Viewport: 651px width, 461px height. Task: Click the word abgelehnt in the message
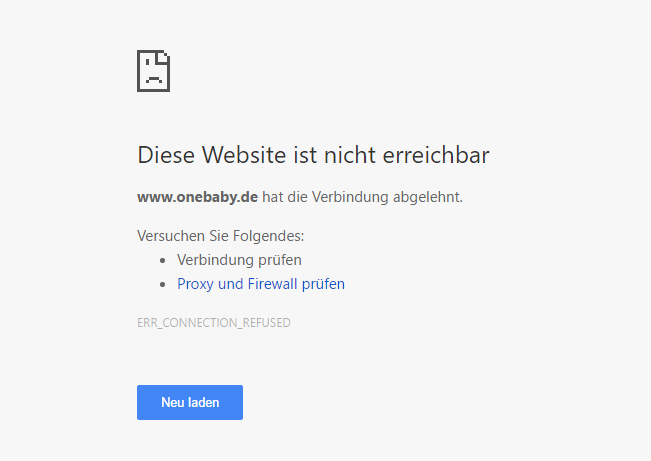[x=428, y=197]
